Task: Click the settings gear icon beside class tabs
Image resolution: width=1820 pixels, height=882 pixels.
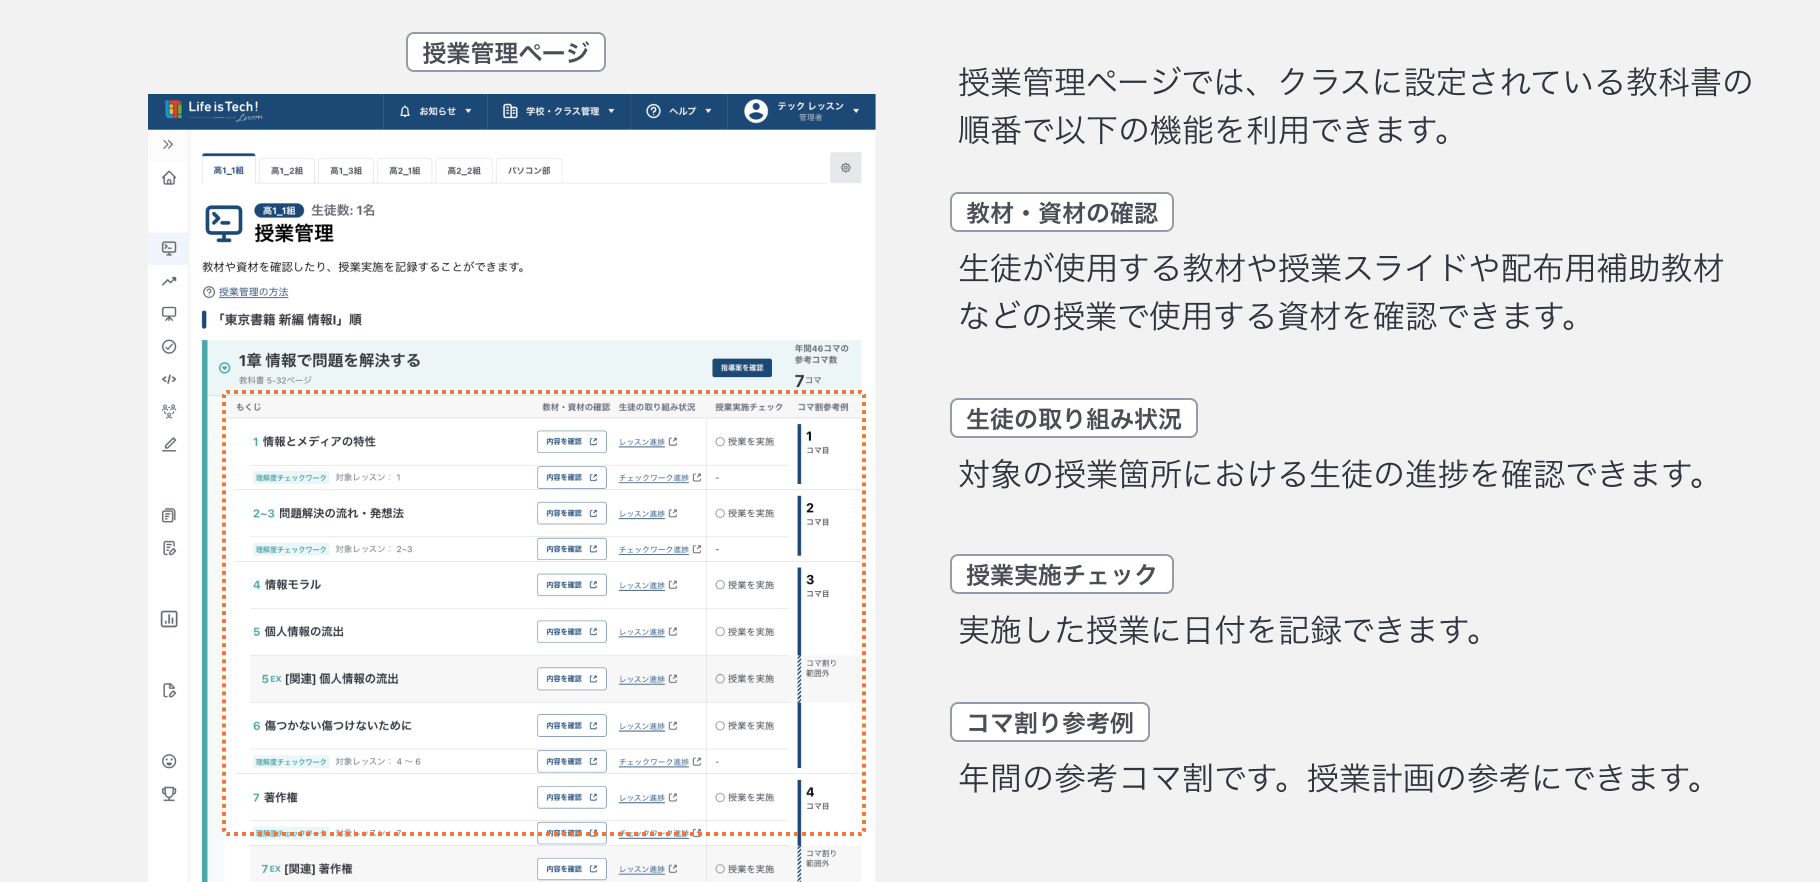Action: (846, 168)
